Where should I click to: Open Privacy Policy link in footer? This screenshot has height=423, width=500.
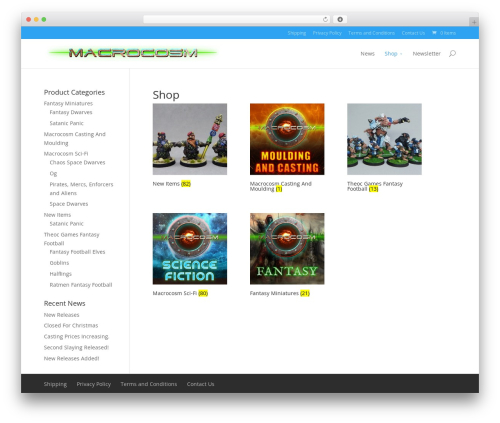pyautogui.click(x=94, y=384)
